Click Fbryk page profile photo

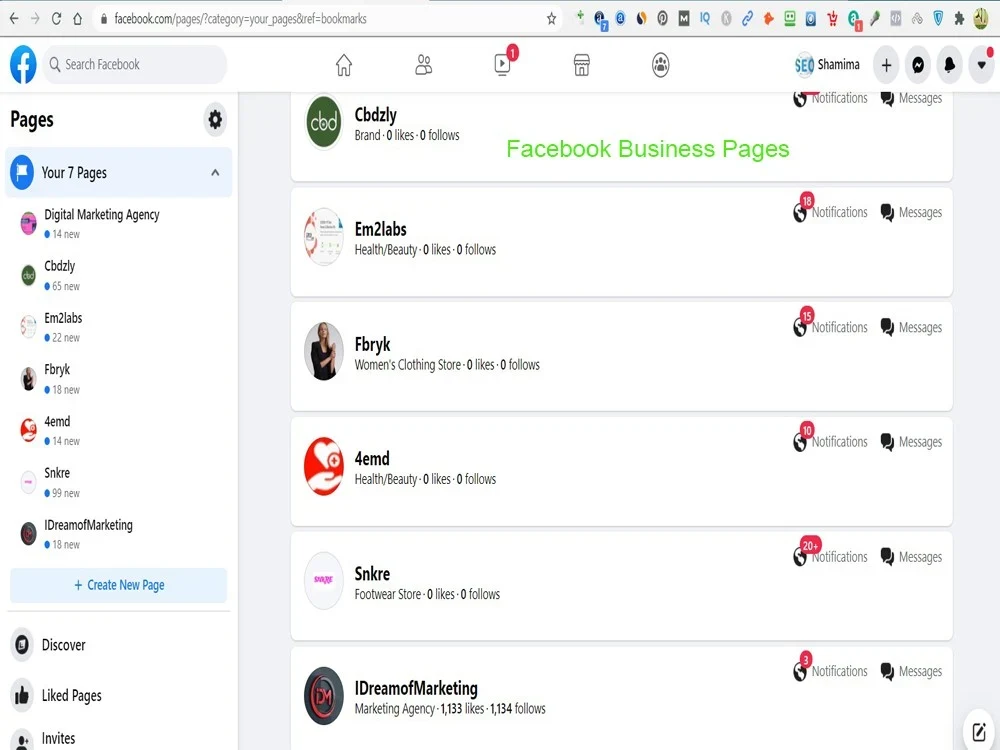324,351
